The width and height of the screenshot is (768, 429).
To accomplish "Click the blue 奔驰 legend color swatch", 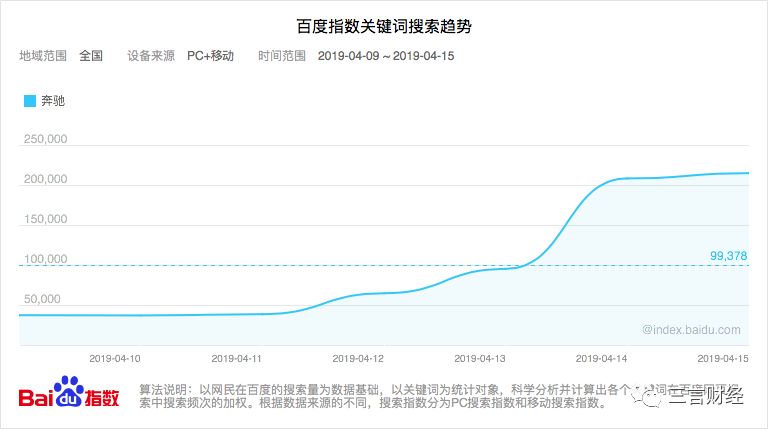I will 30,101.
